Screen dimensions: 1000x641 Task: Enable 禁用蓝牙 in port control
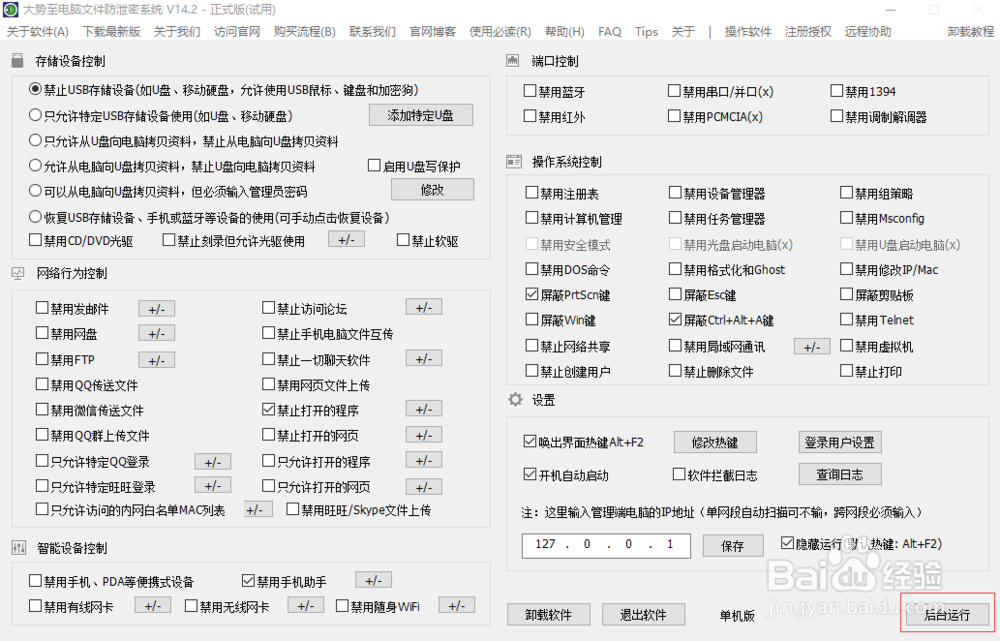point(528,91)
